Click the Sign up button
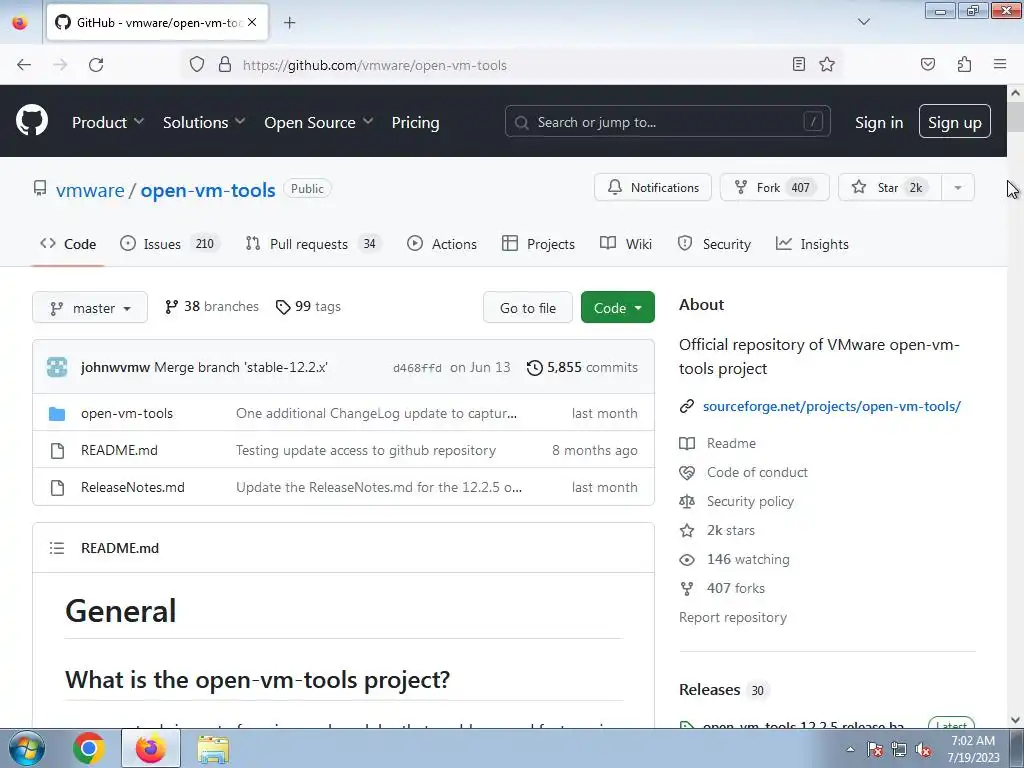 tap(954, 121)
